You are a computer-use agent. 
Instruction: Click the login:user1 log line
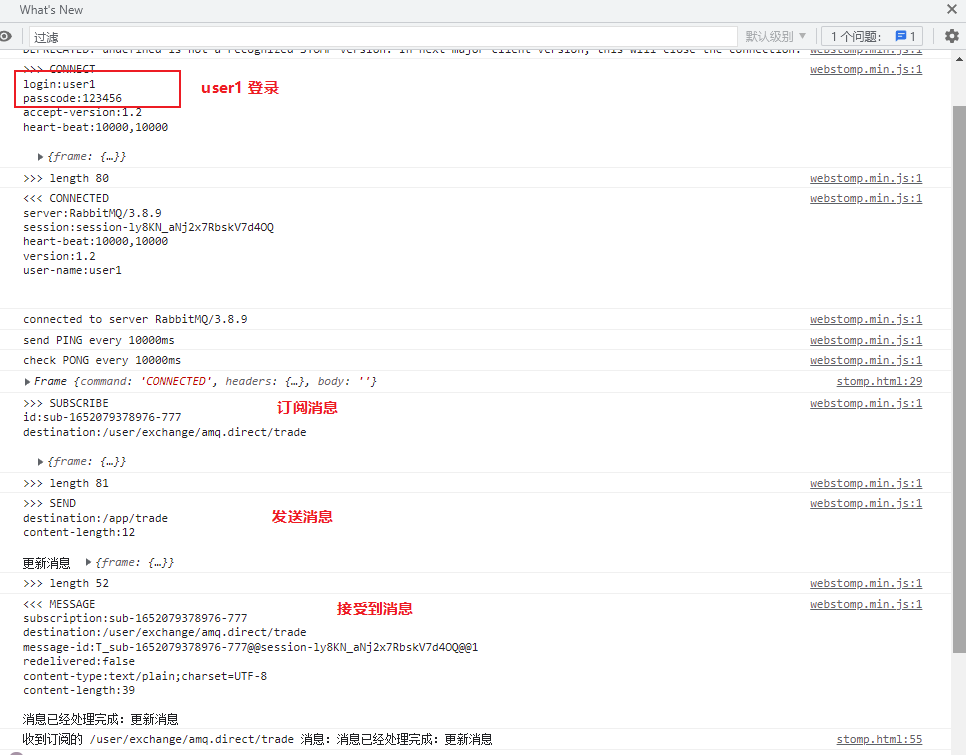tap(59, 84)
